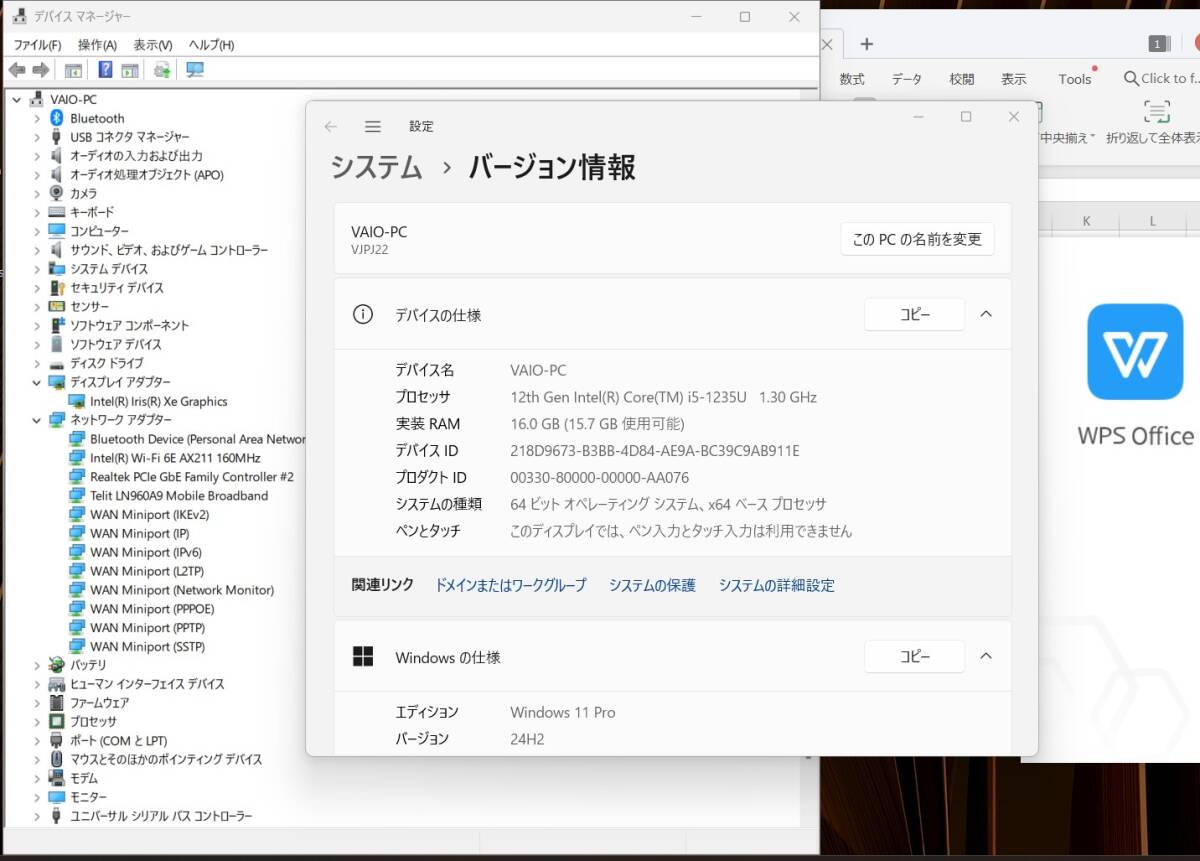
Task: Click the Back arrow in Device Manager toolbar
Action: click(x=17, y=70)
